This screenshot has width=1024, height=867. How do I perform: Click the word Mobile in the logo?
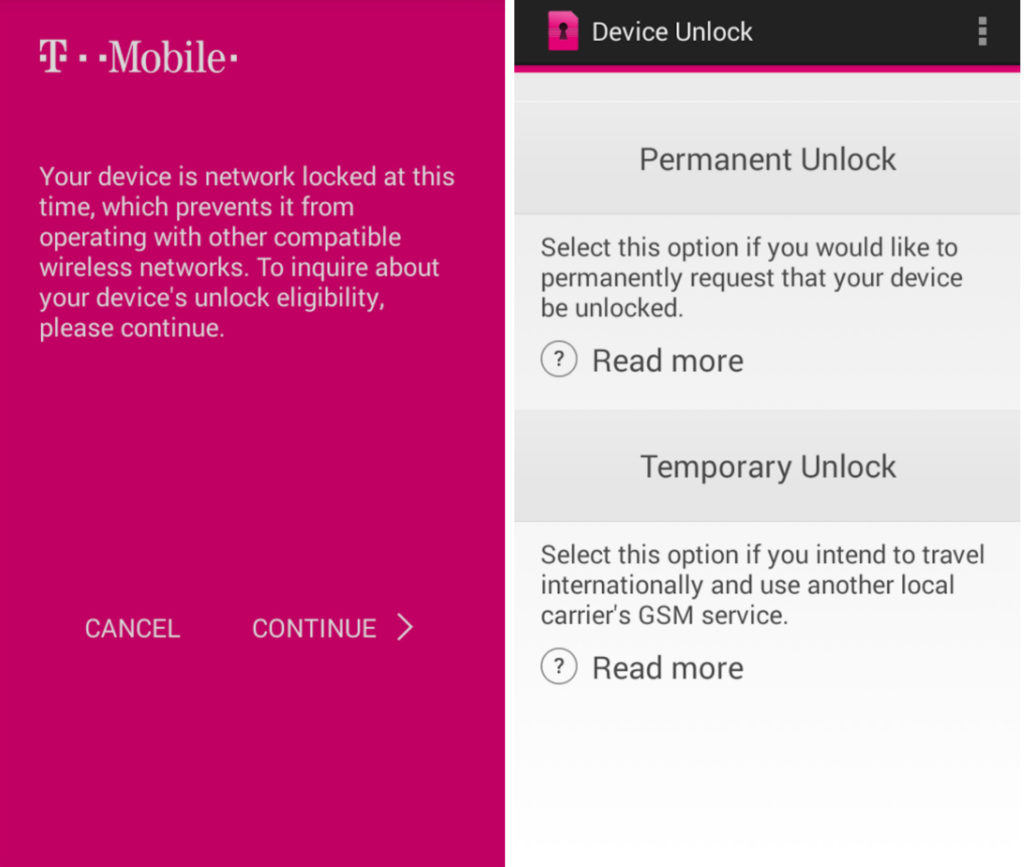pyautogui.click(x=167, y=57)
